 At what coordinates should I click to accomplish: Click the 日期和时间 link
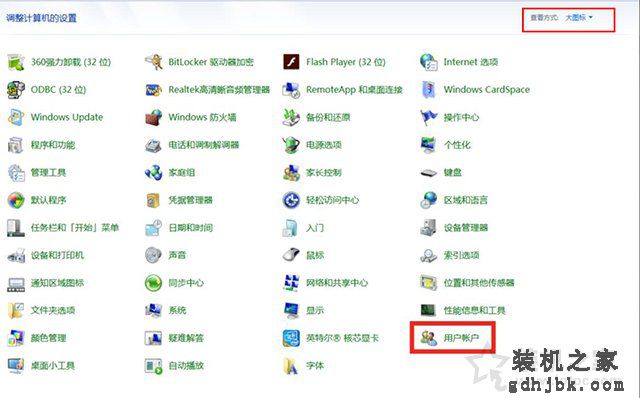click(x=191, y=228)
